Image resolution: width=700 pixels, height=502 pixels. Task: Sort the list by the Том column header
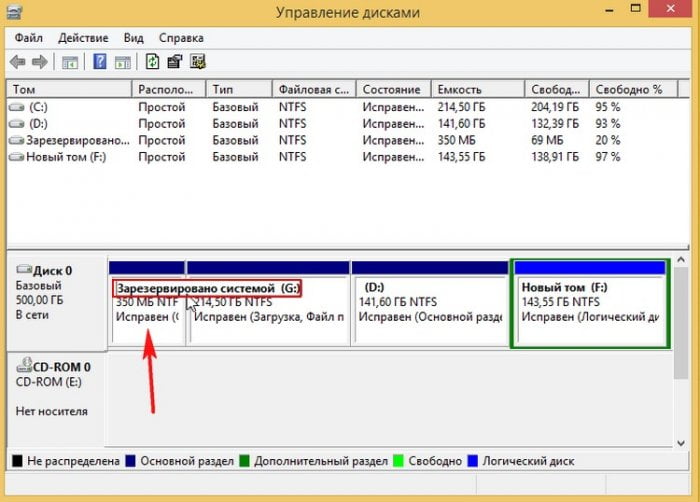click(69, 89)
